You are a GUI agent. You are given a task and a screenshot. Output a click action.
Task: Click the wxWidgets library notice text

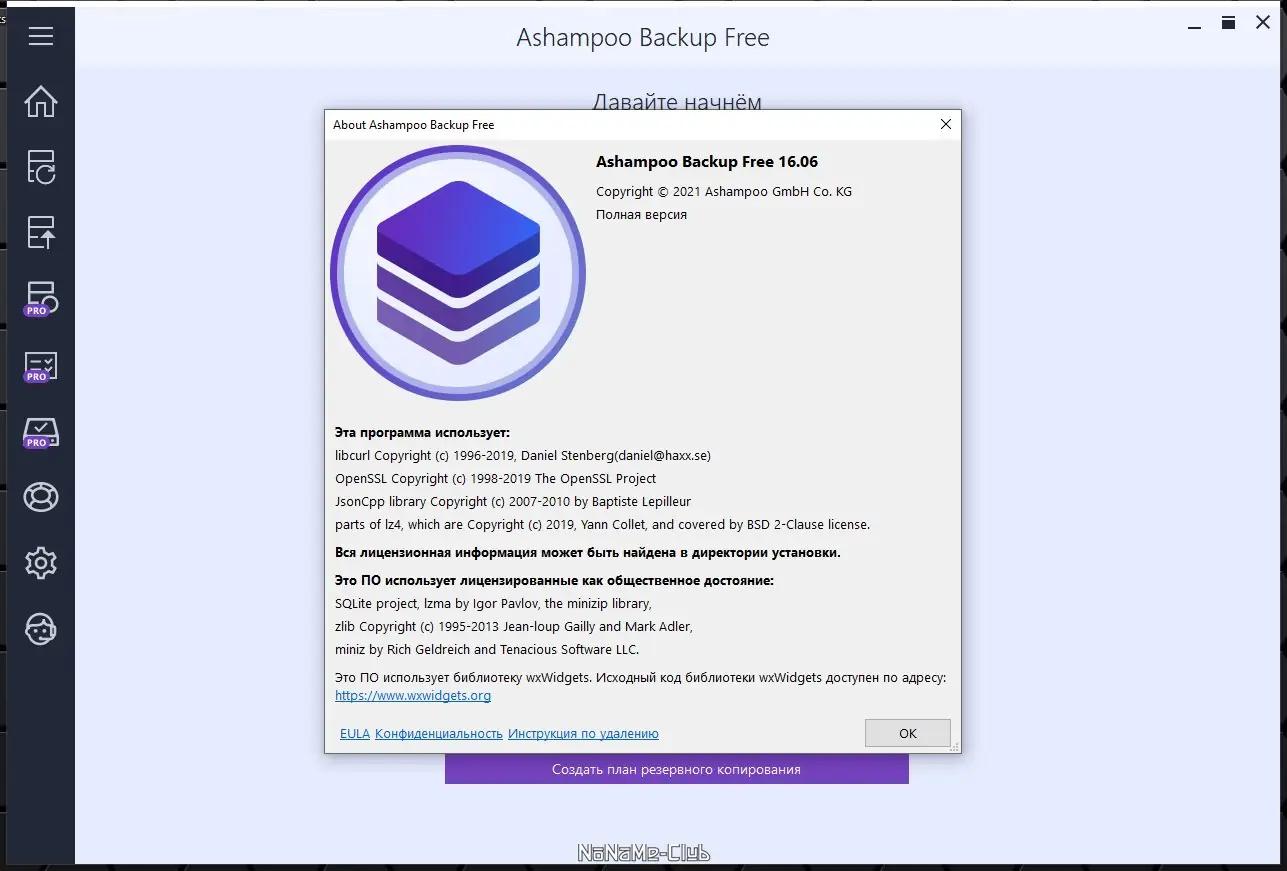[641, 678]
